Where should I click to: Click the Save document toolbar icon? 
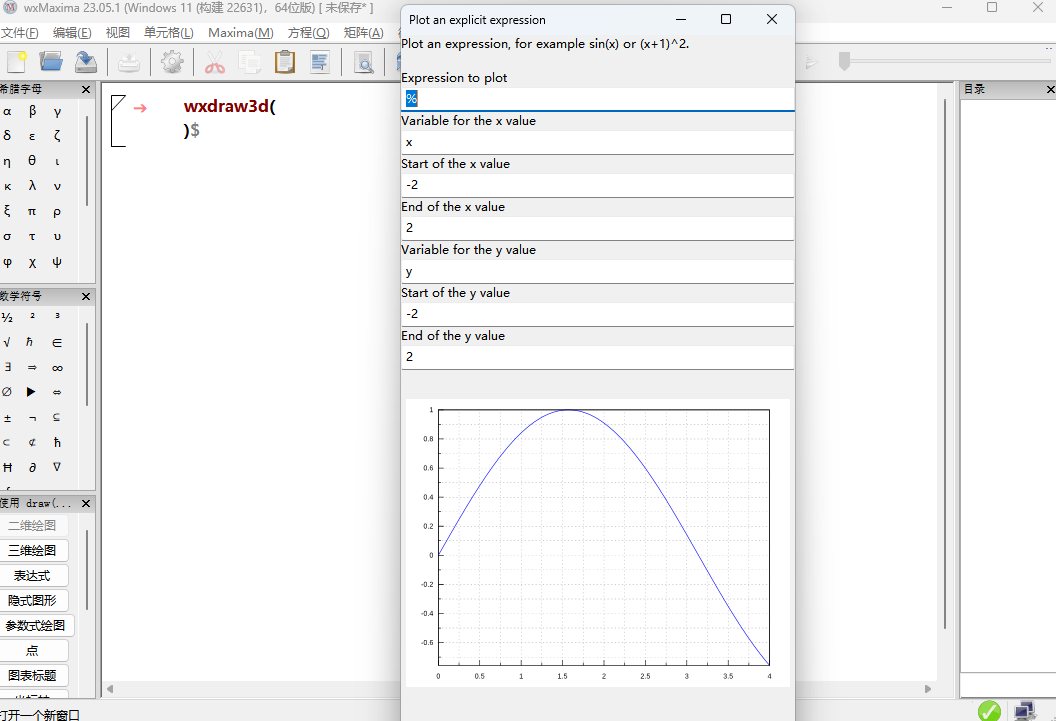[86, 62]
